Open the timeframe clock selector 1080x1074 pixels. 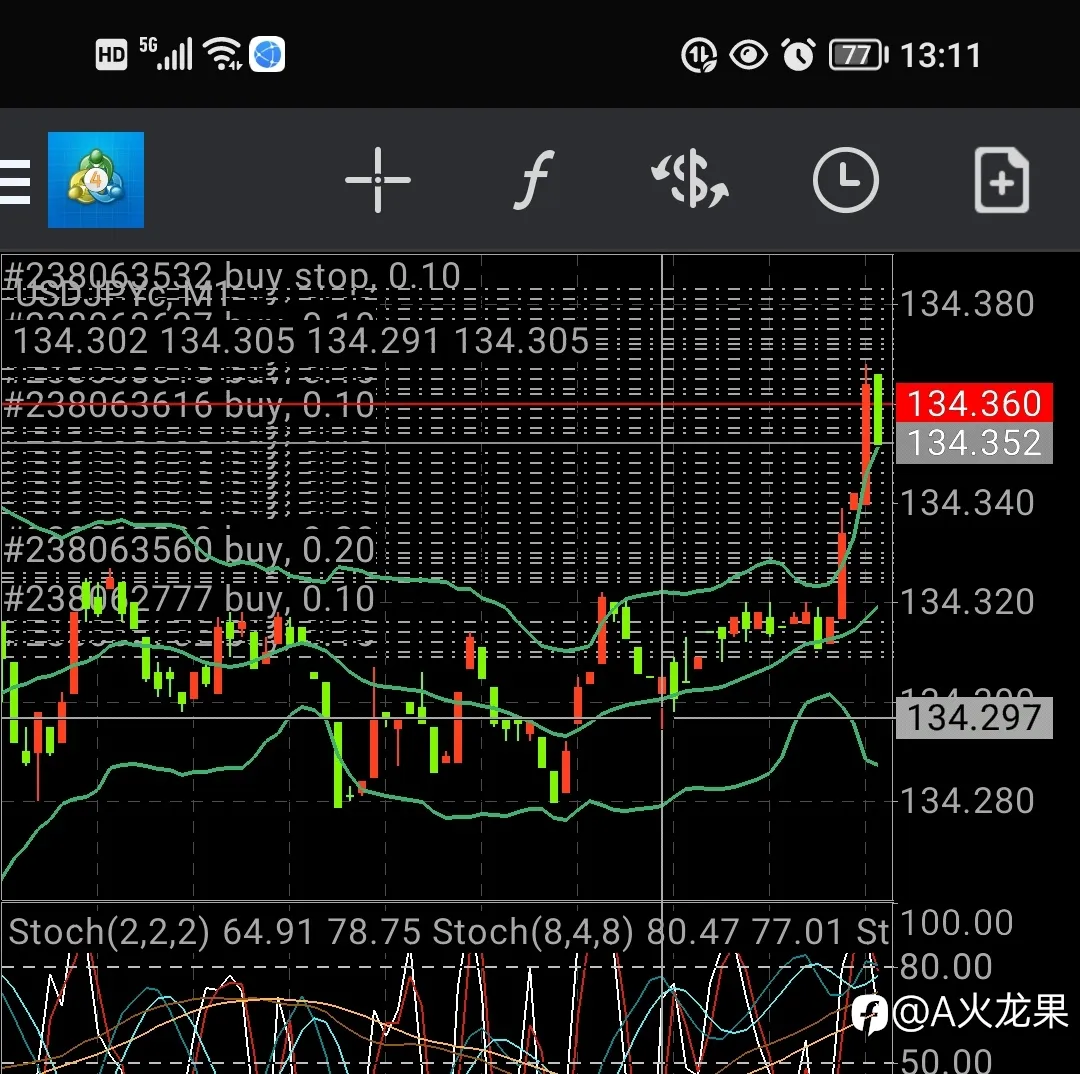click(x=846, y=180)
